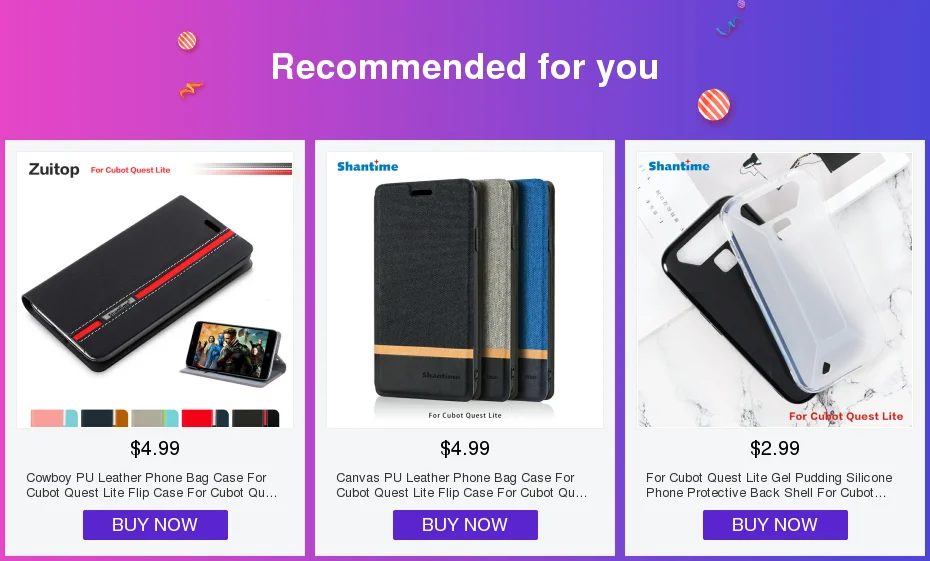Click the $2.99 price of the silicone case
The height and width of the screenshot is (561, 930).
tap(775, 448)
